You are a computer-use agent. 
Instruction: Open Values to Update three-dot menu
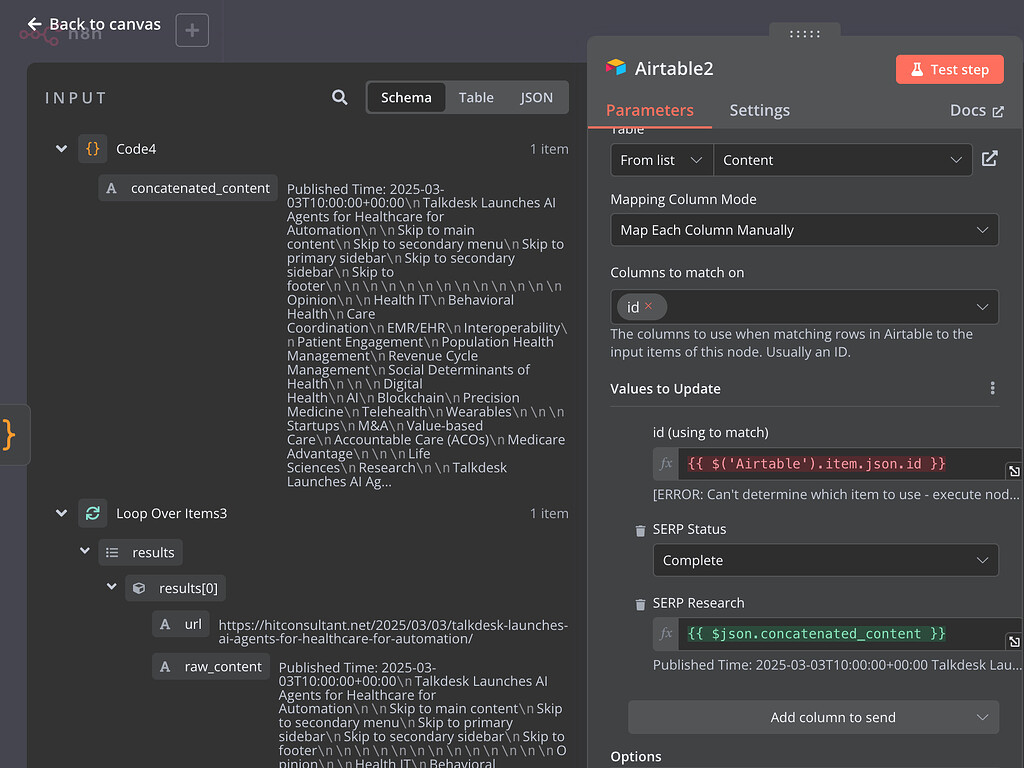992,388
